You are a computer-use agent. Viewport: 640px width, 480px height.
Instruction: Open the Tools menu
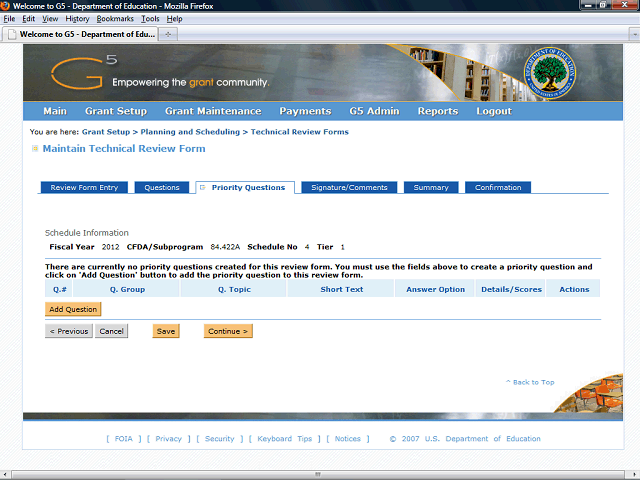[150, 19]
